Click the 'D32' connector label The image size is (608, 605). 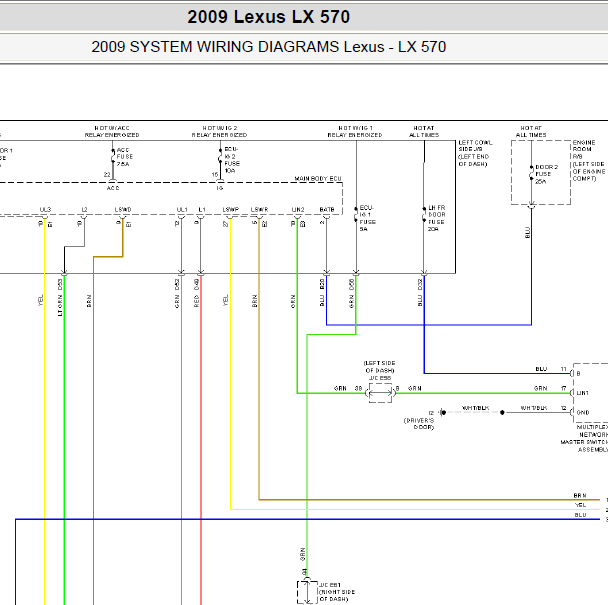(420, 284)
